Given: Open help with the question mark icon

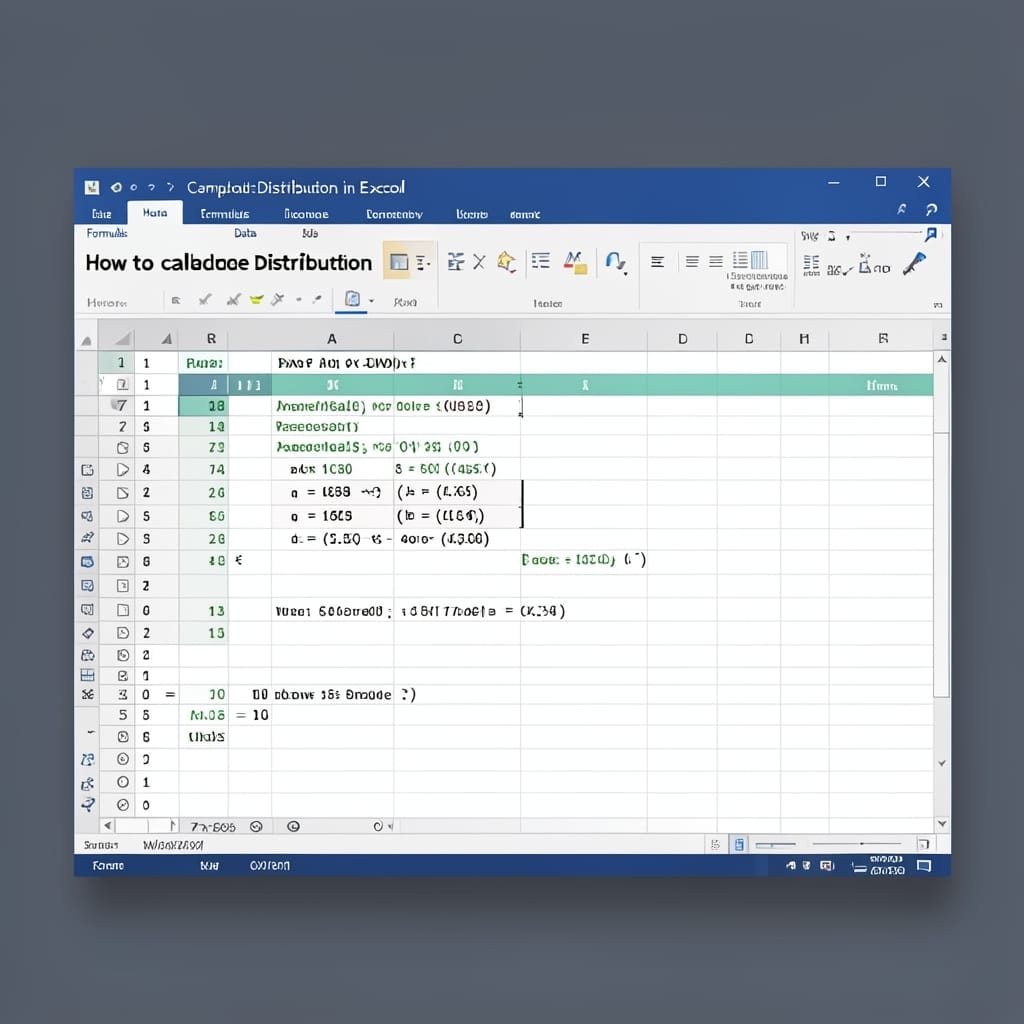Looking at the screenshot, I should 931,209.
